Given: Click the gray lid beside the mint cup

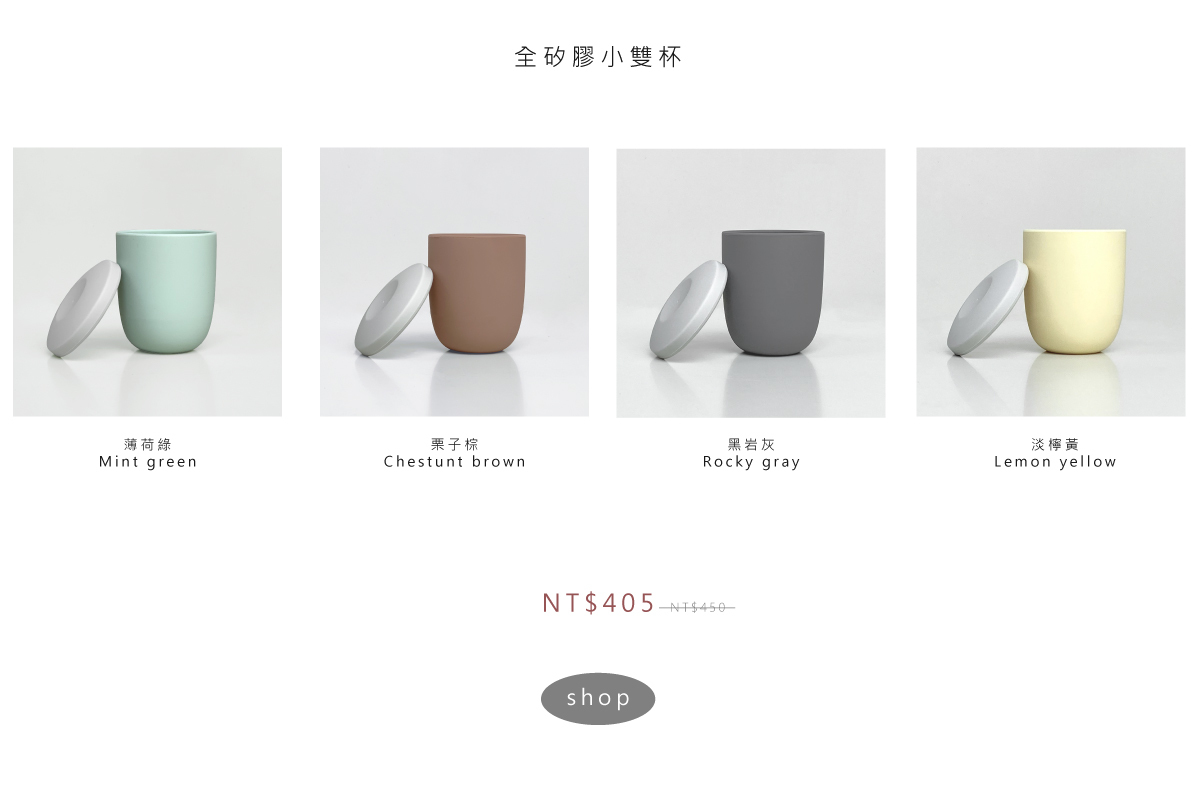Looking at the screenshot, I should pos(84,308).
